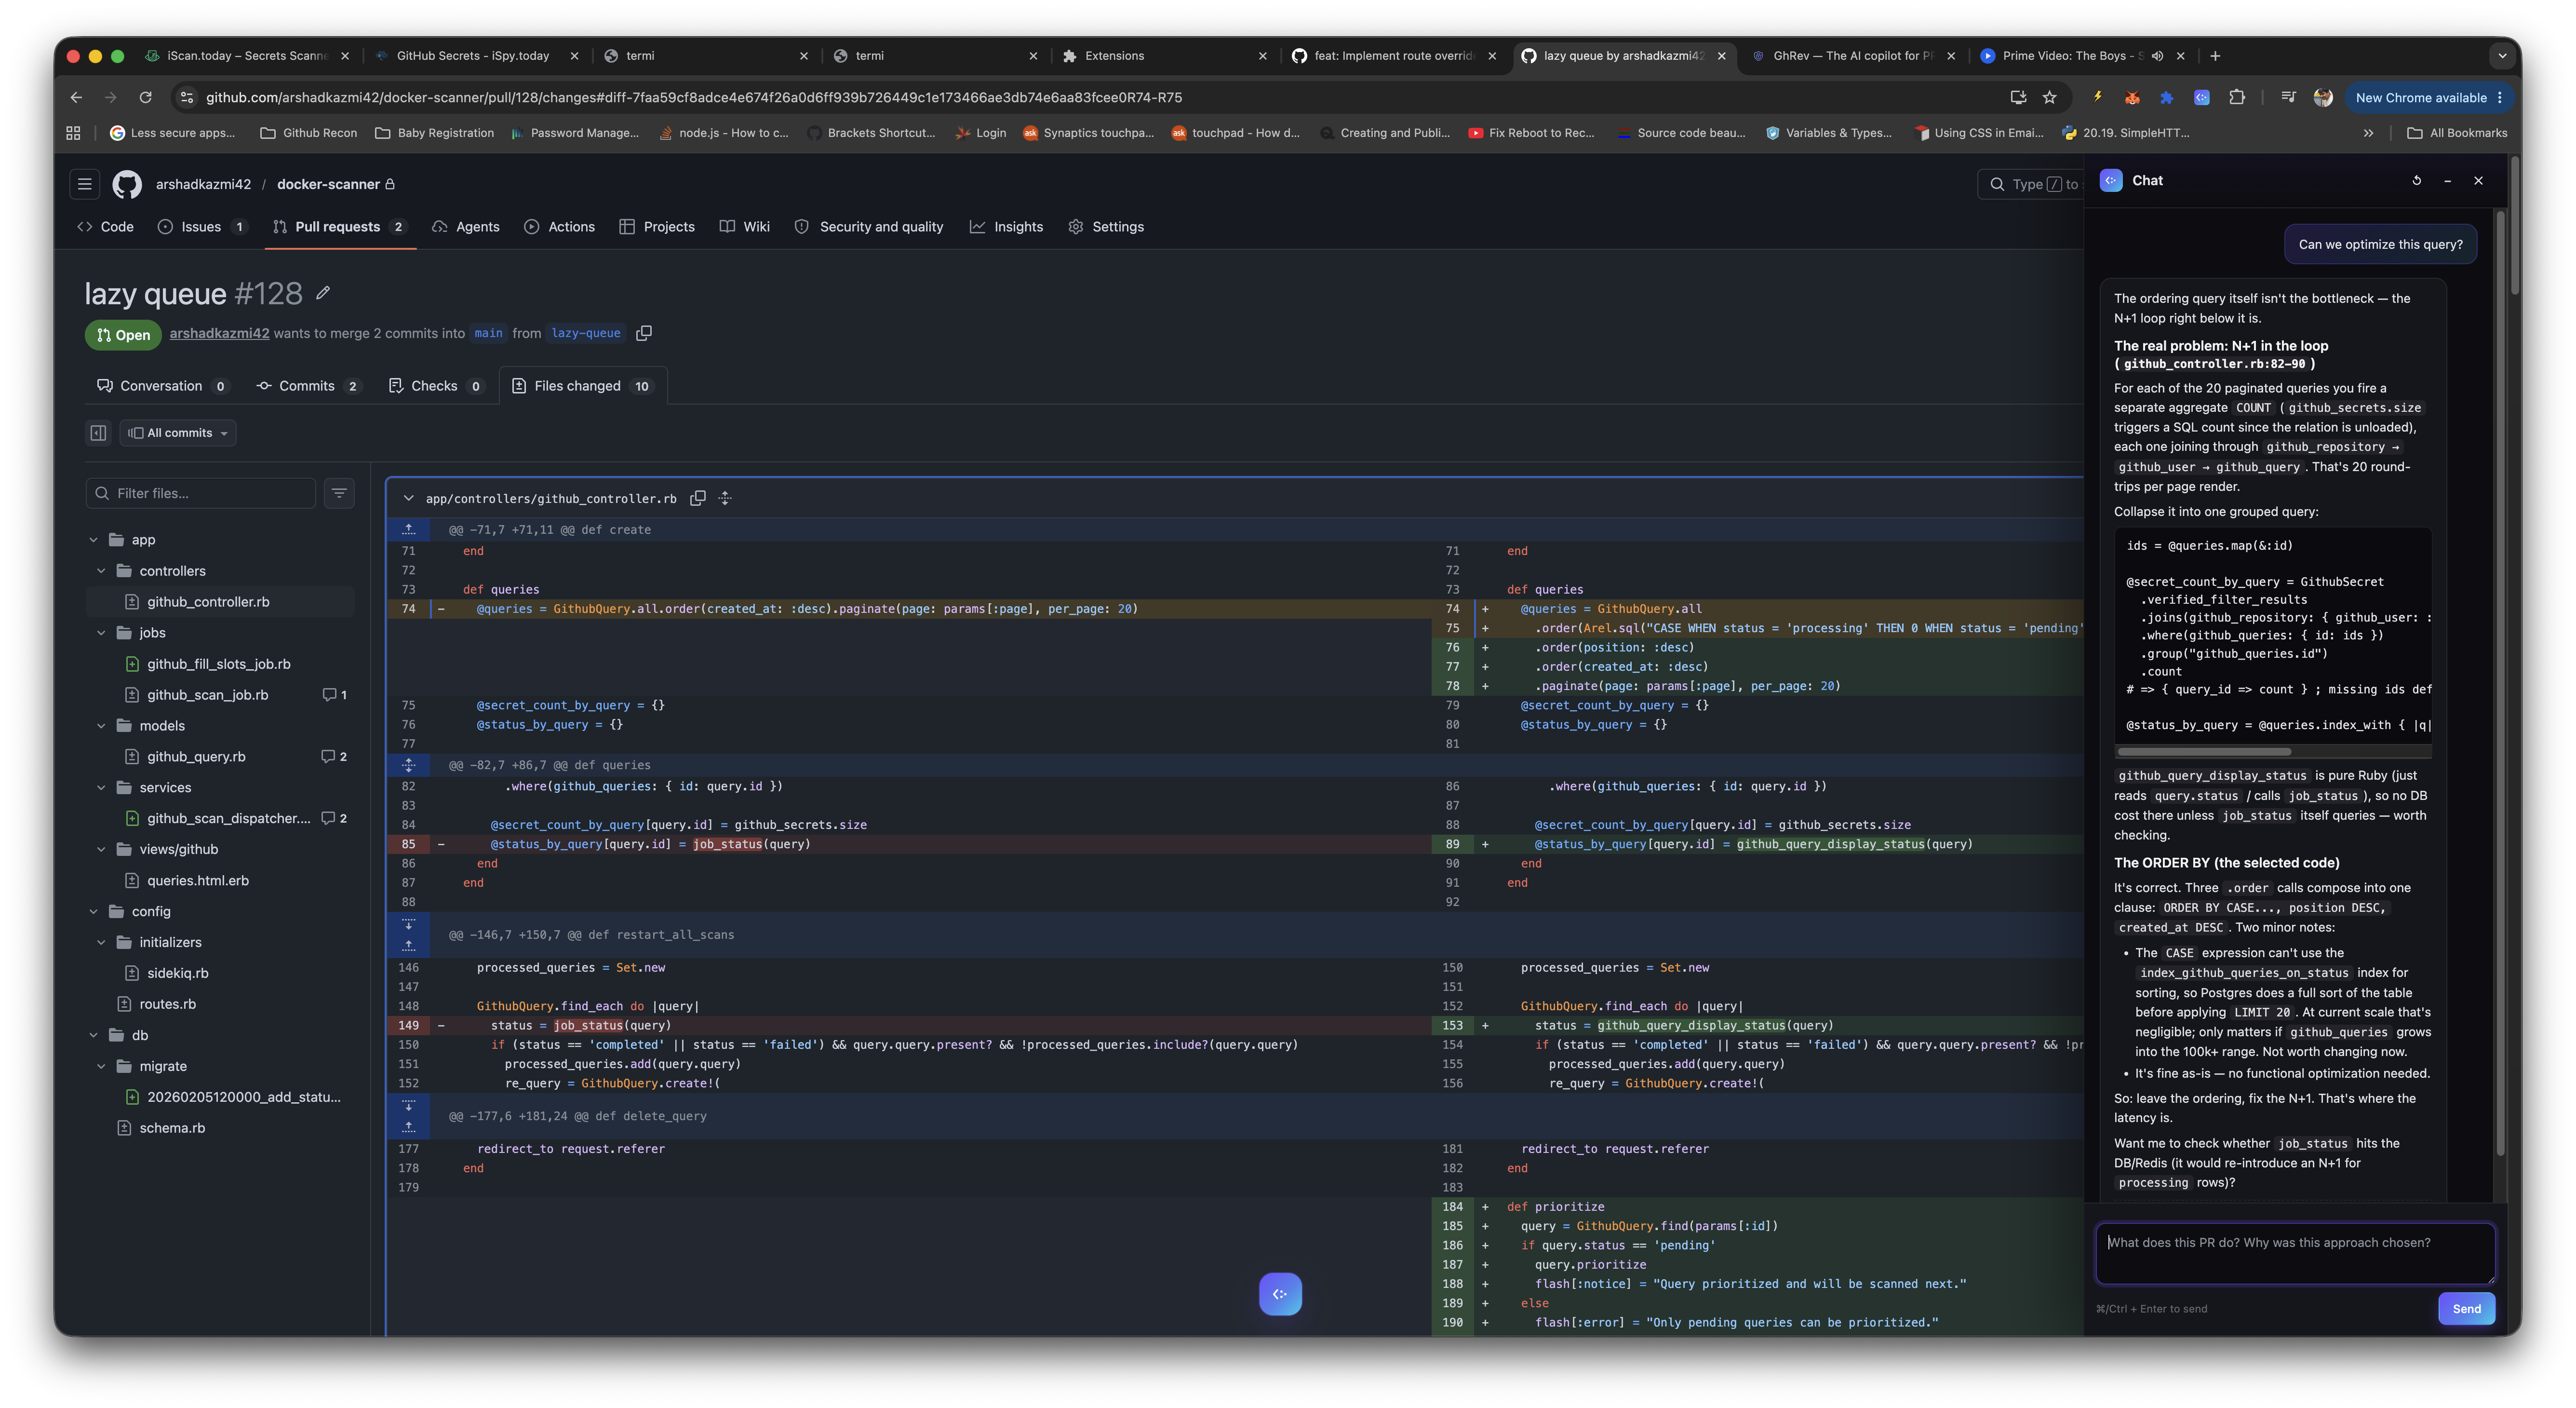Viewport: 2576px width, 1408px height.
Task: Bookmark this page star icon
Action: 2049,97
